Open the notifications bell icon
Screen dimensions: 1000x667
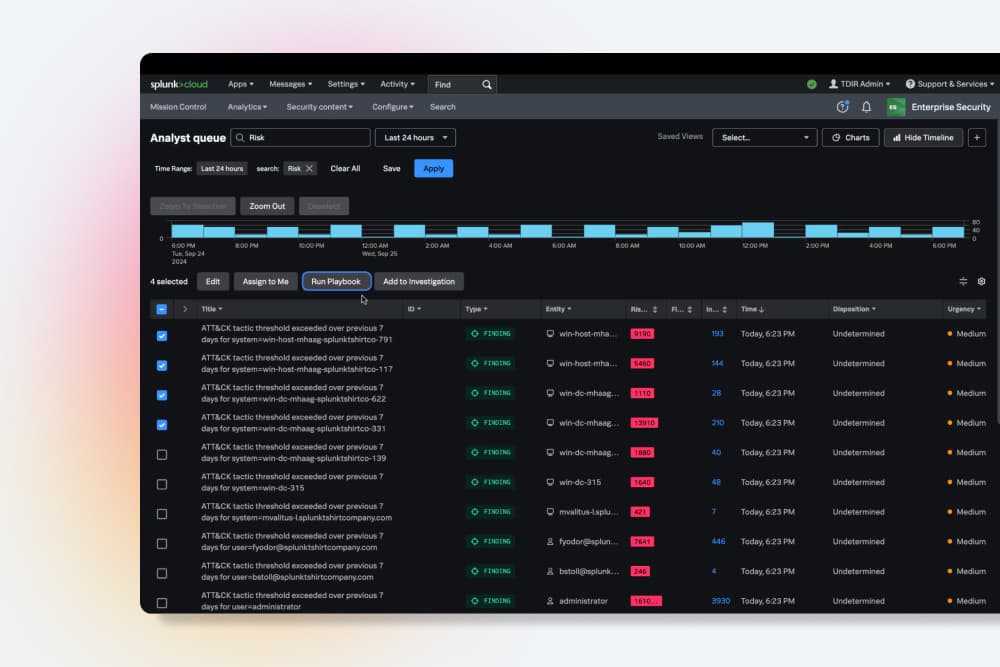tap(866, 107)
